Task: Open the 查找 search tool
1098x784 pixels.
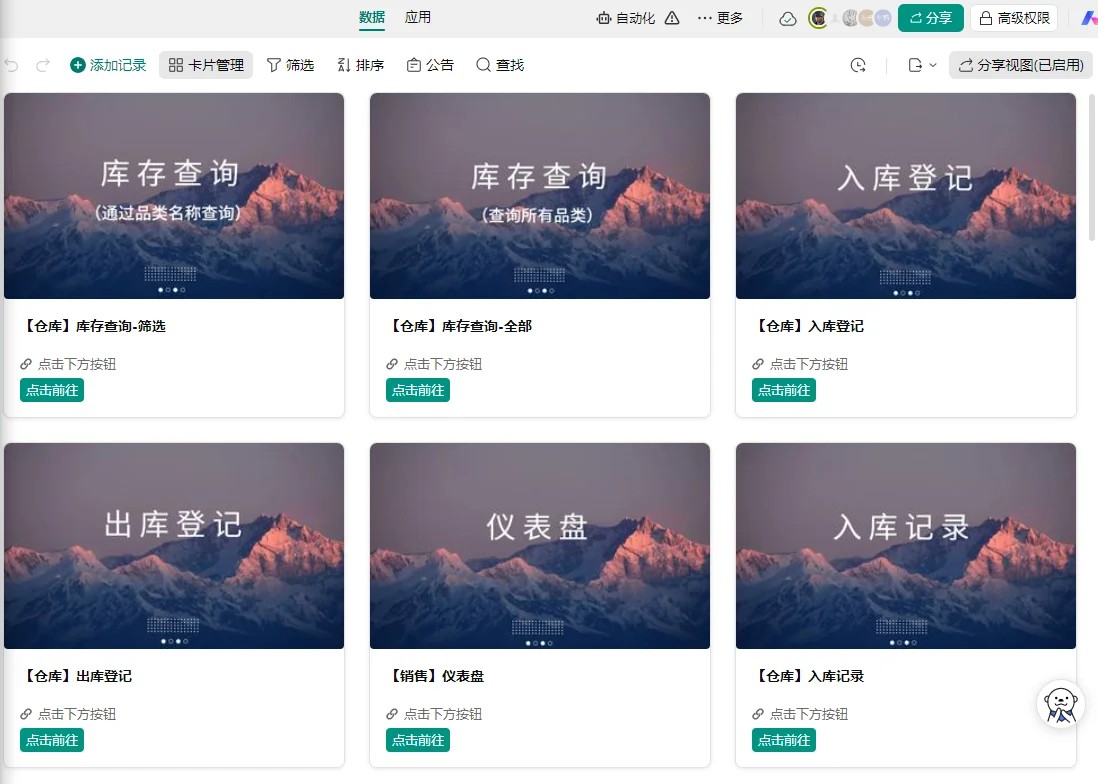Action: coord(500,65)
